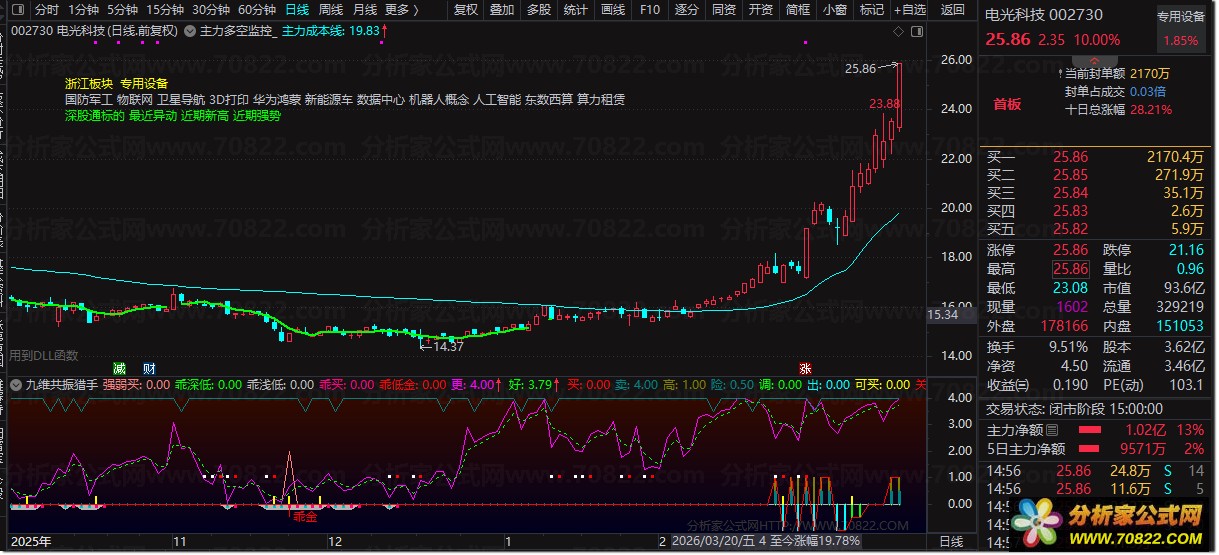Screen dimensions: 1219x555
Task: Click the 减 event marker icon
Action: tap(120, 368)
